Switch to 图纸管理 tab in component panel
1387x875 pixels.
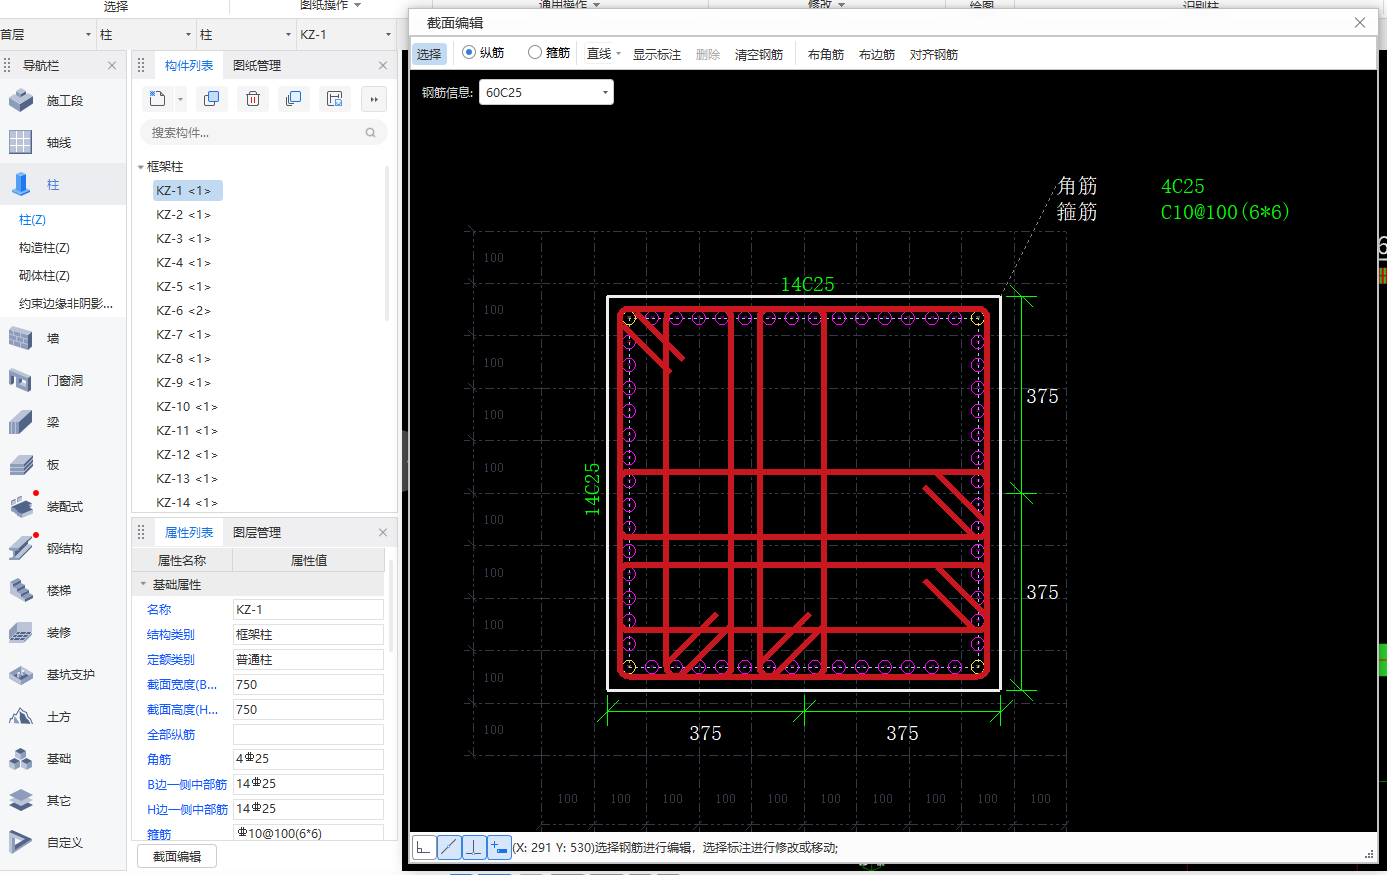(x=257, y=65)
